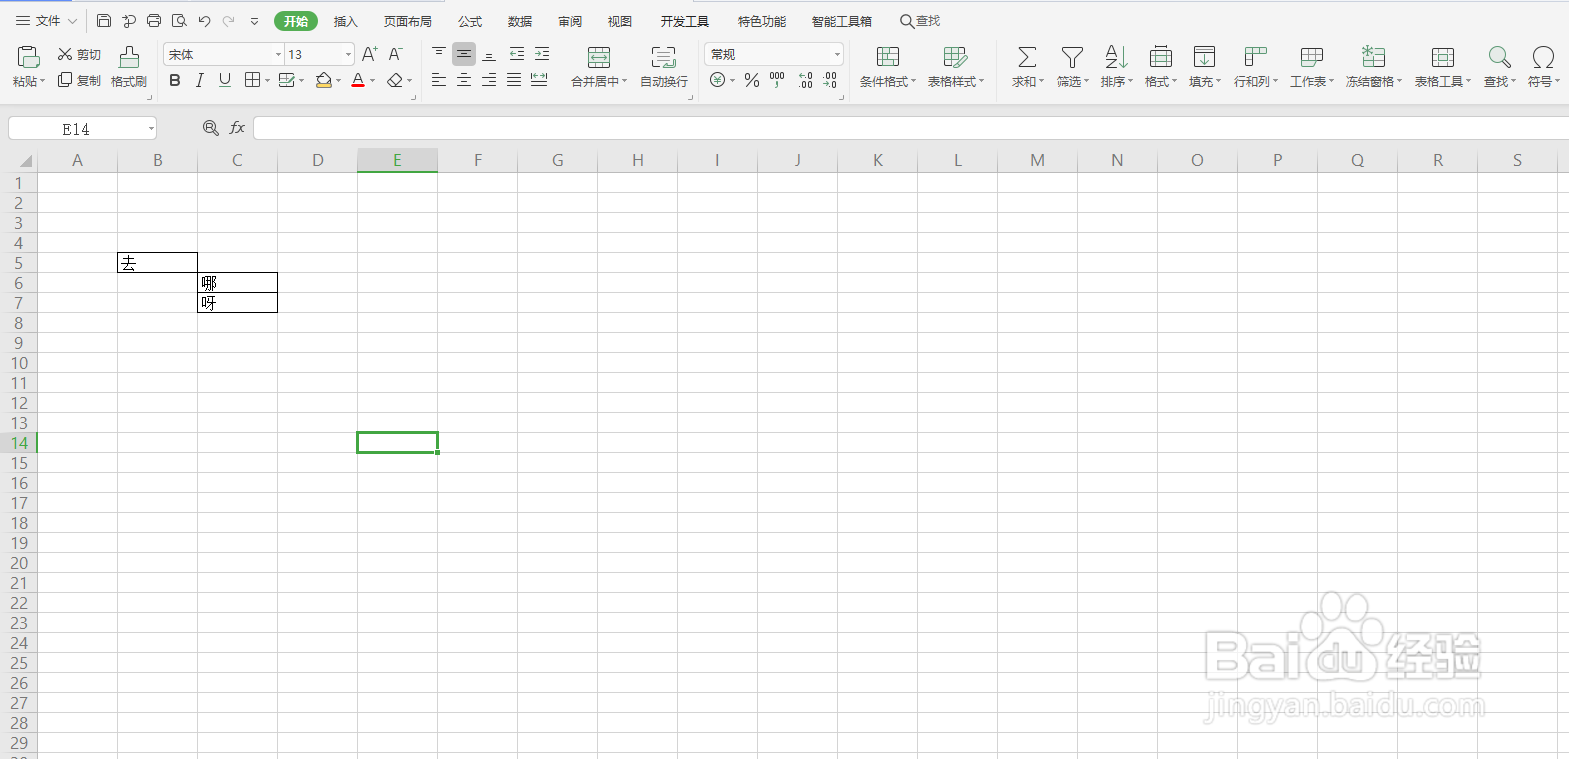This screenshot has height=759, width=1569.
Task: Toggle Underline formatting
Action: coord(225,80)
